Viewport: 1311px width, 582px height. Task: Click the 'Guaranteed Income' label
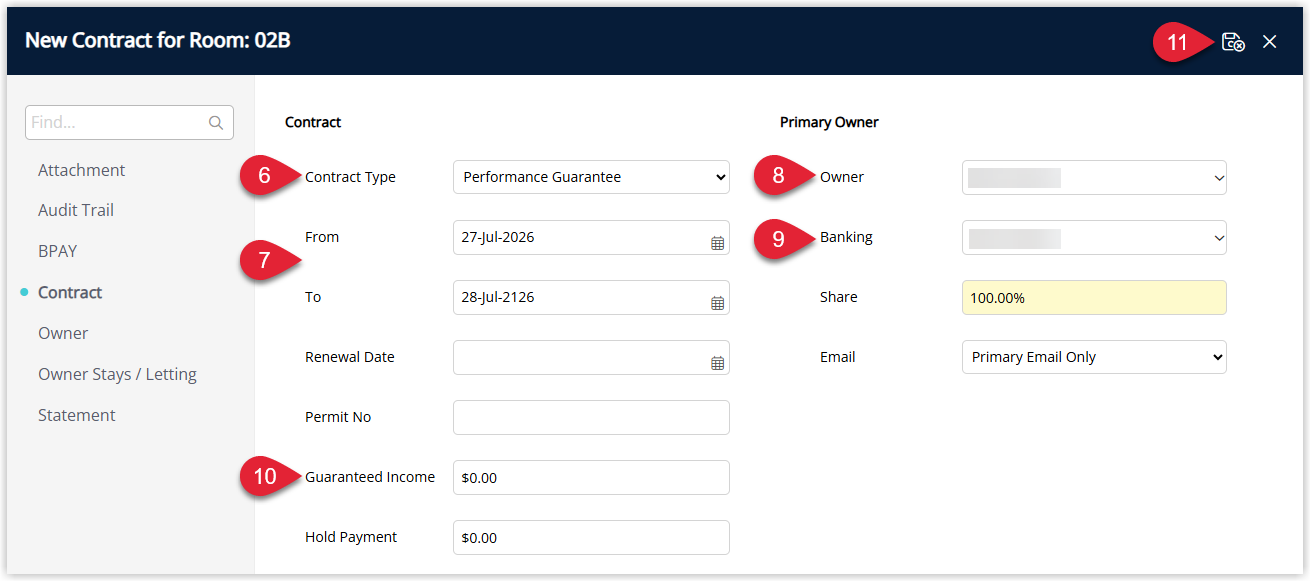(x=370, y=477)
